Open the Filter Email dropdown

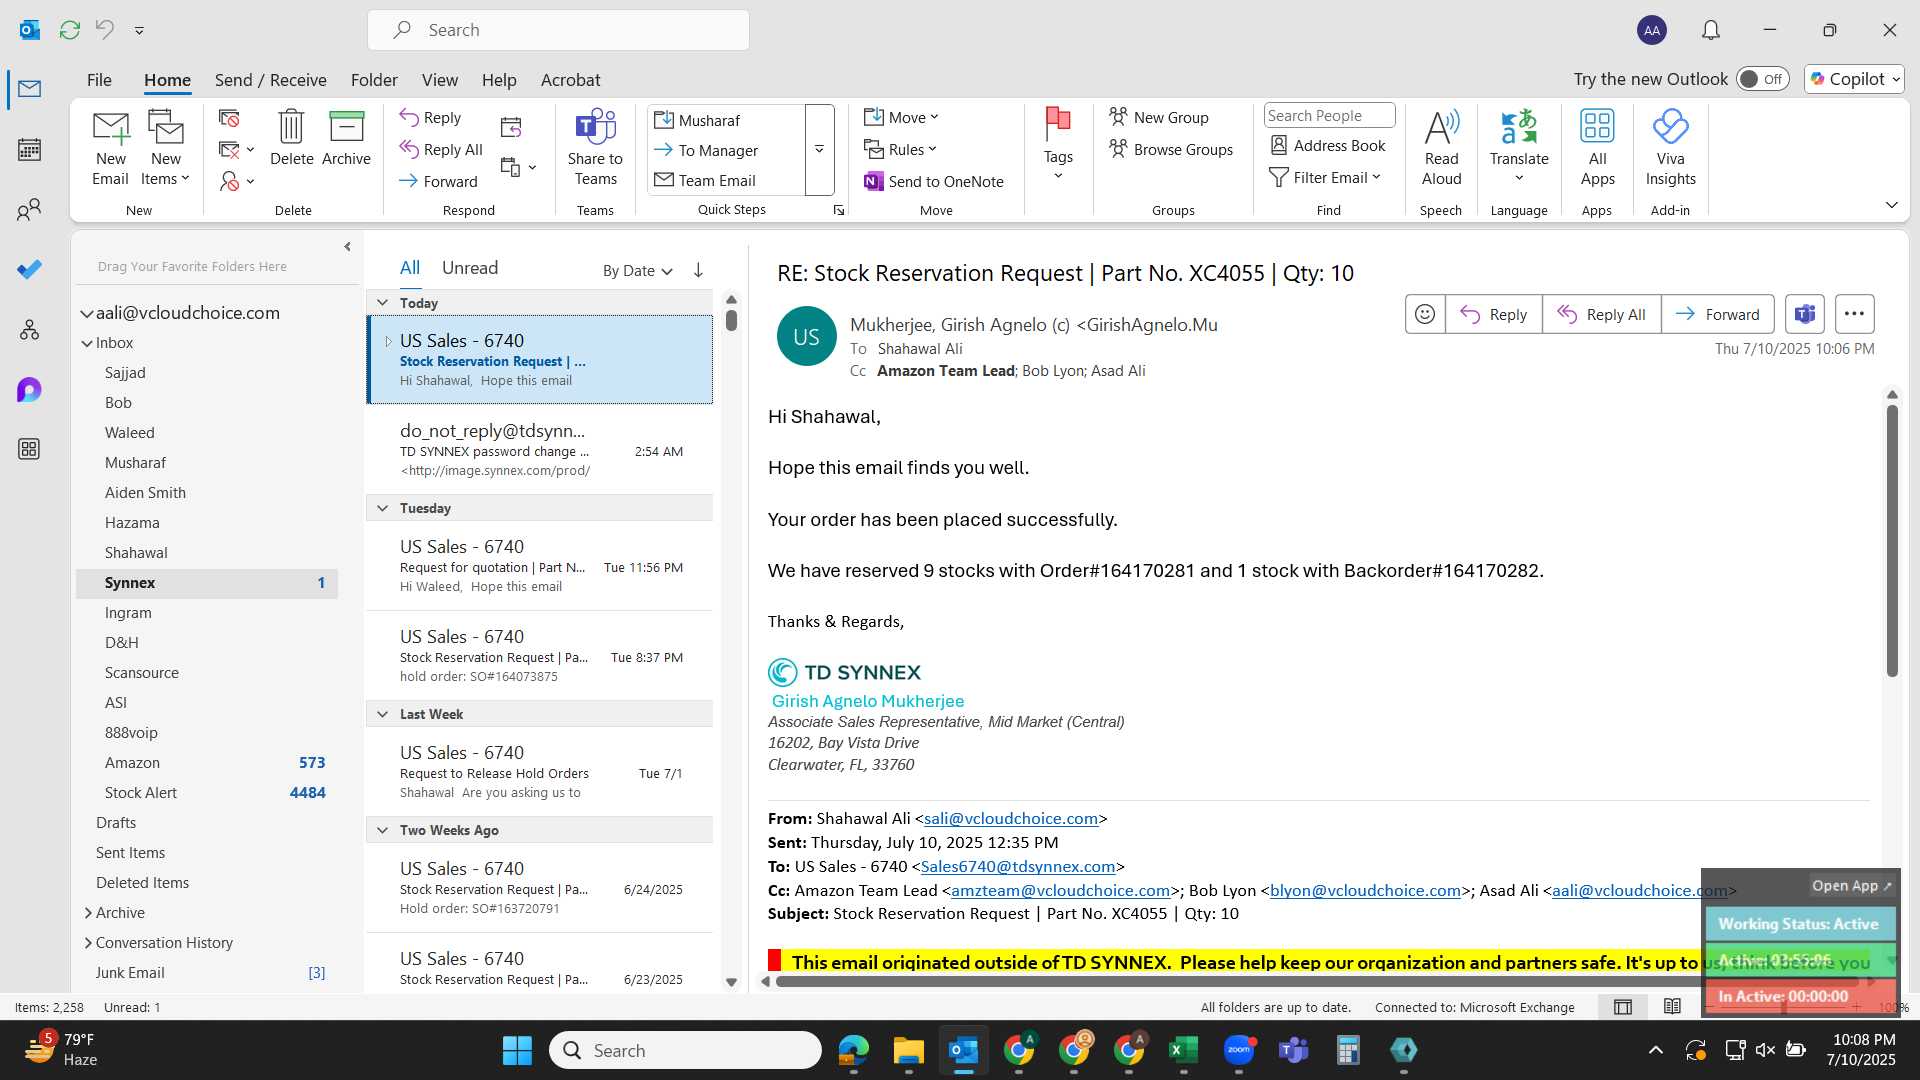coord(1325,177)
